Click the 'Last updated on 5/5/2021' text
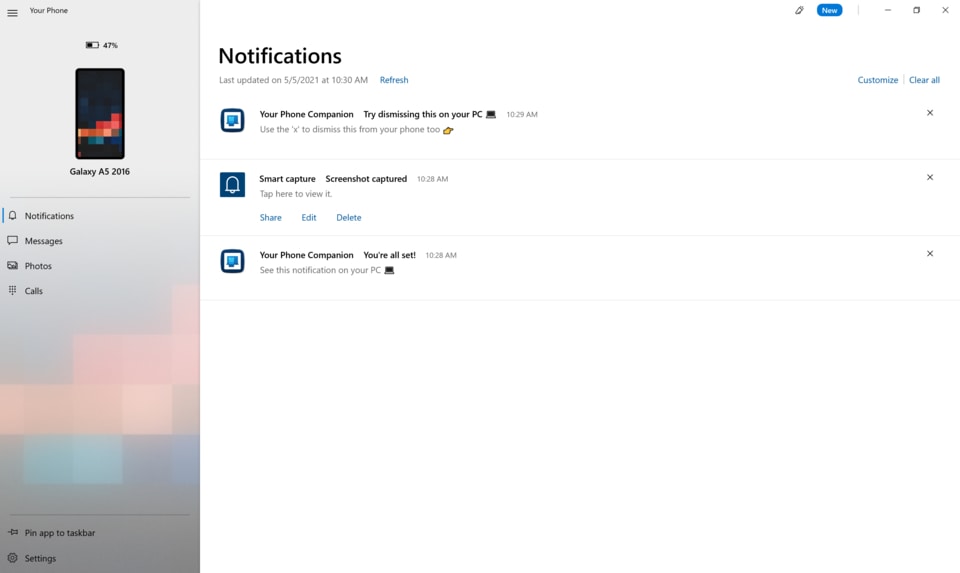Image resolution: width=960 pixels, height=573 pixels. [x=293, y=80]
